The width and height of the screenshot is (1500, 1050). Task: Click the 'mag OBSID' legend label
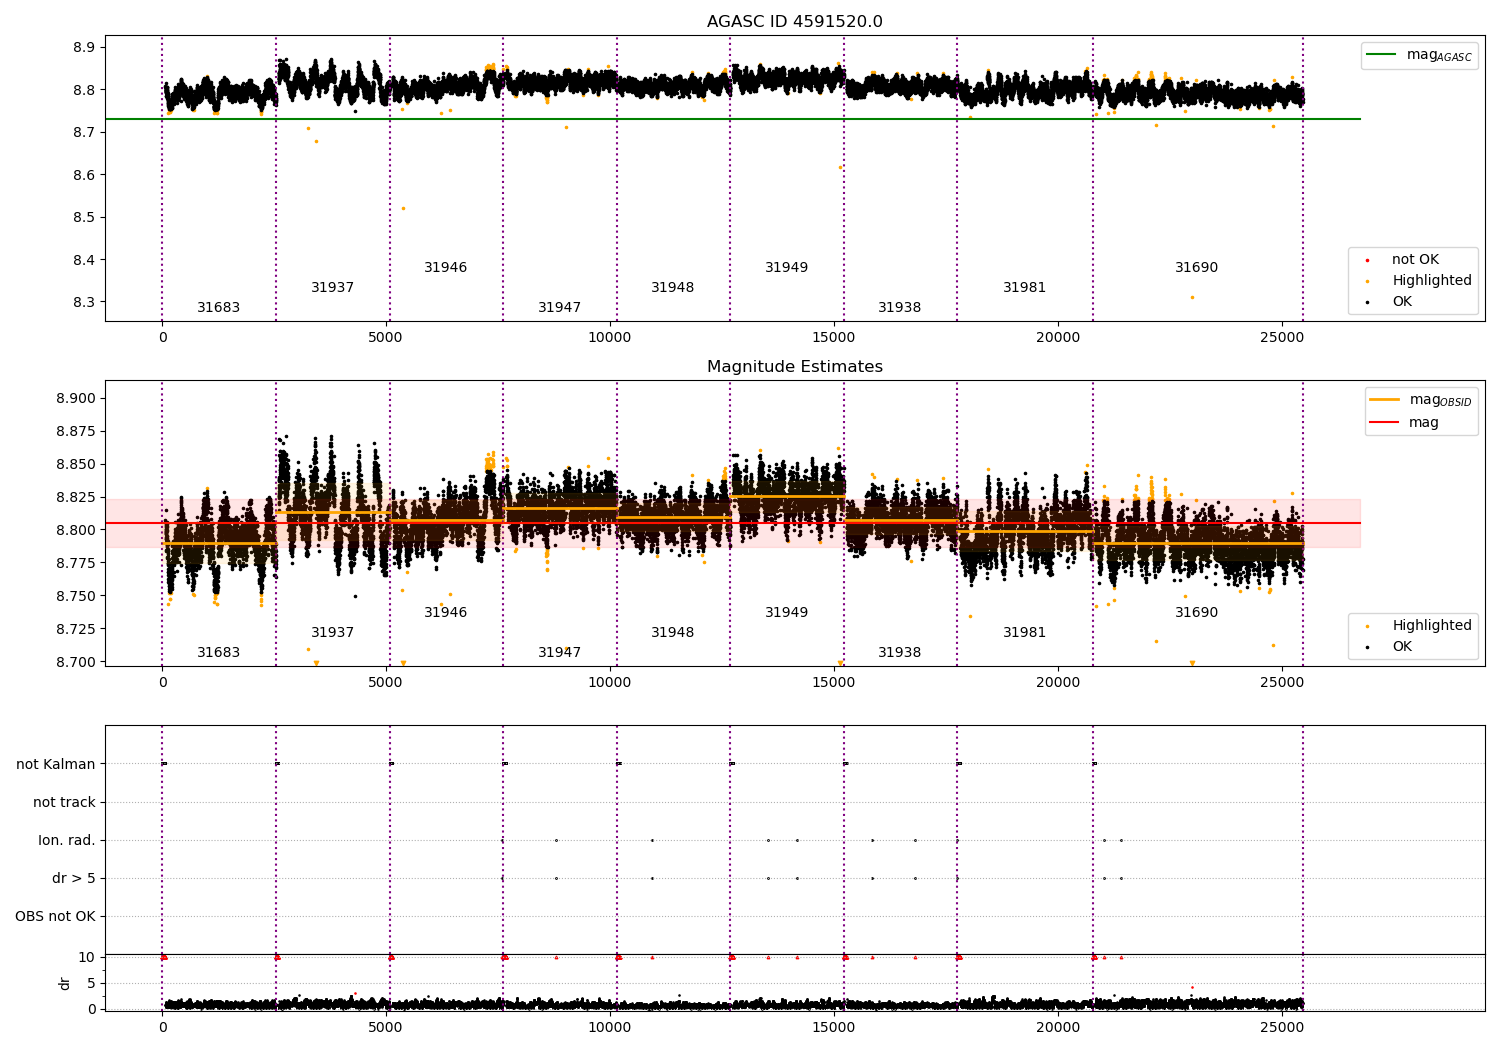pos(1440,400)
